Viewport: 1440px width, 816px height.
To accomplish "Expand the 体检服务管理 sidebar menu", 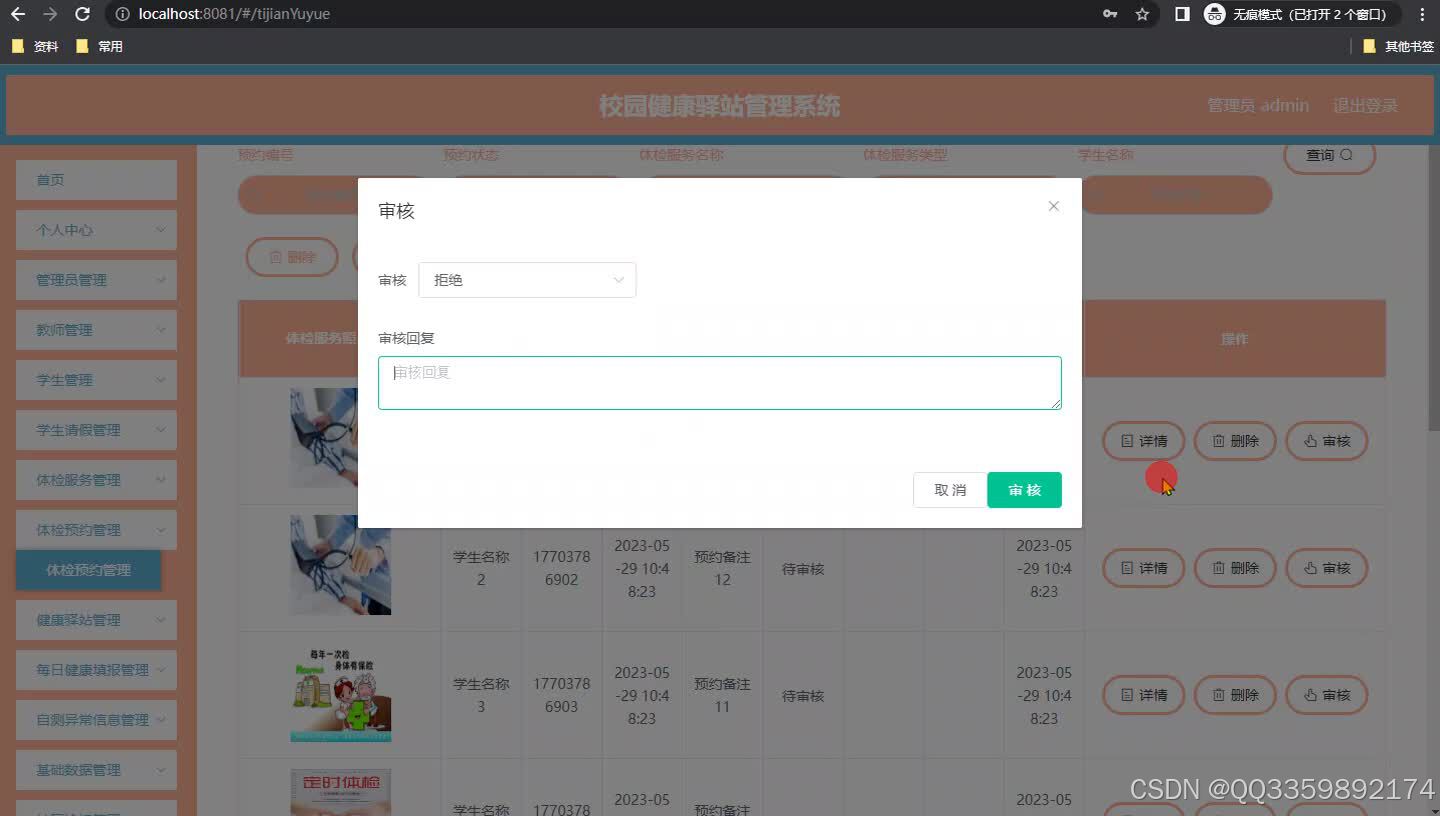I will point(96,480).
